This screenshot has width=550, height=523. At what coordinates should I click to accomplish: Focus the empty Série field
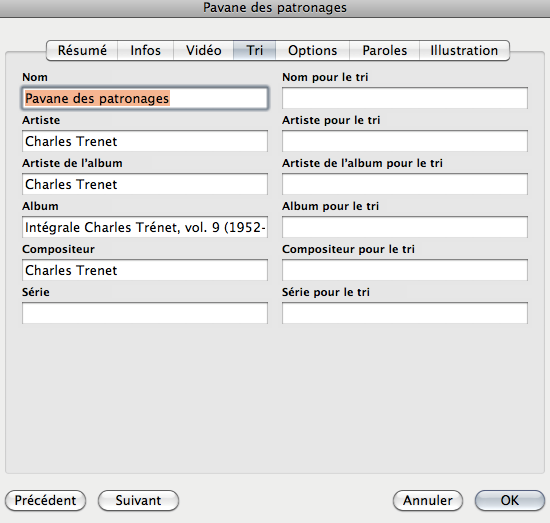click(x=145, y=313)
